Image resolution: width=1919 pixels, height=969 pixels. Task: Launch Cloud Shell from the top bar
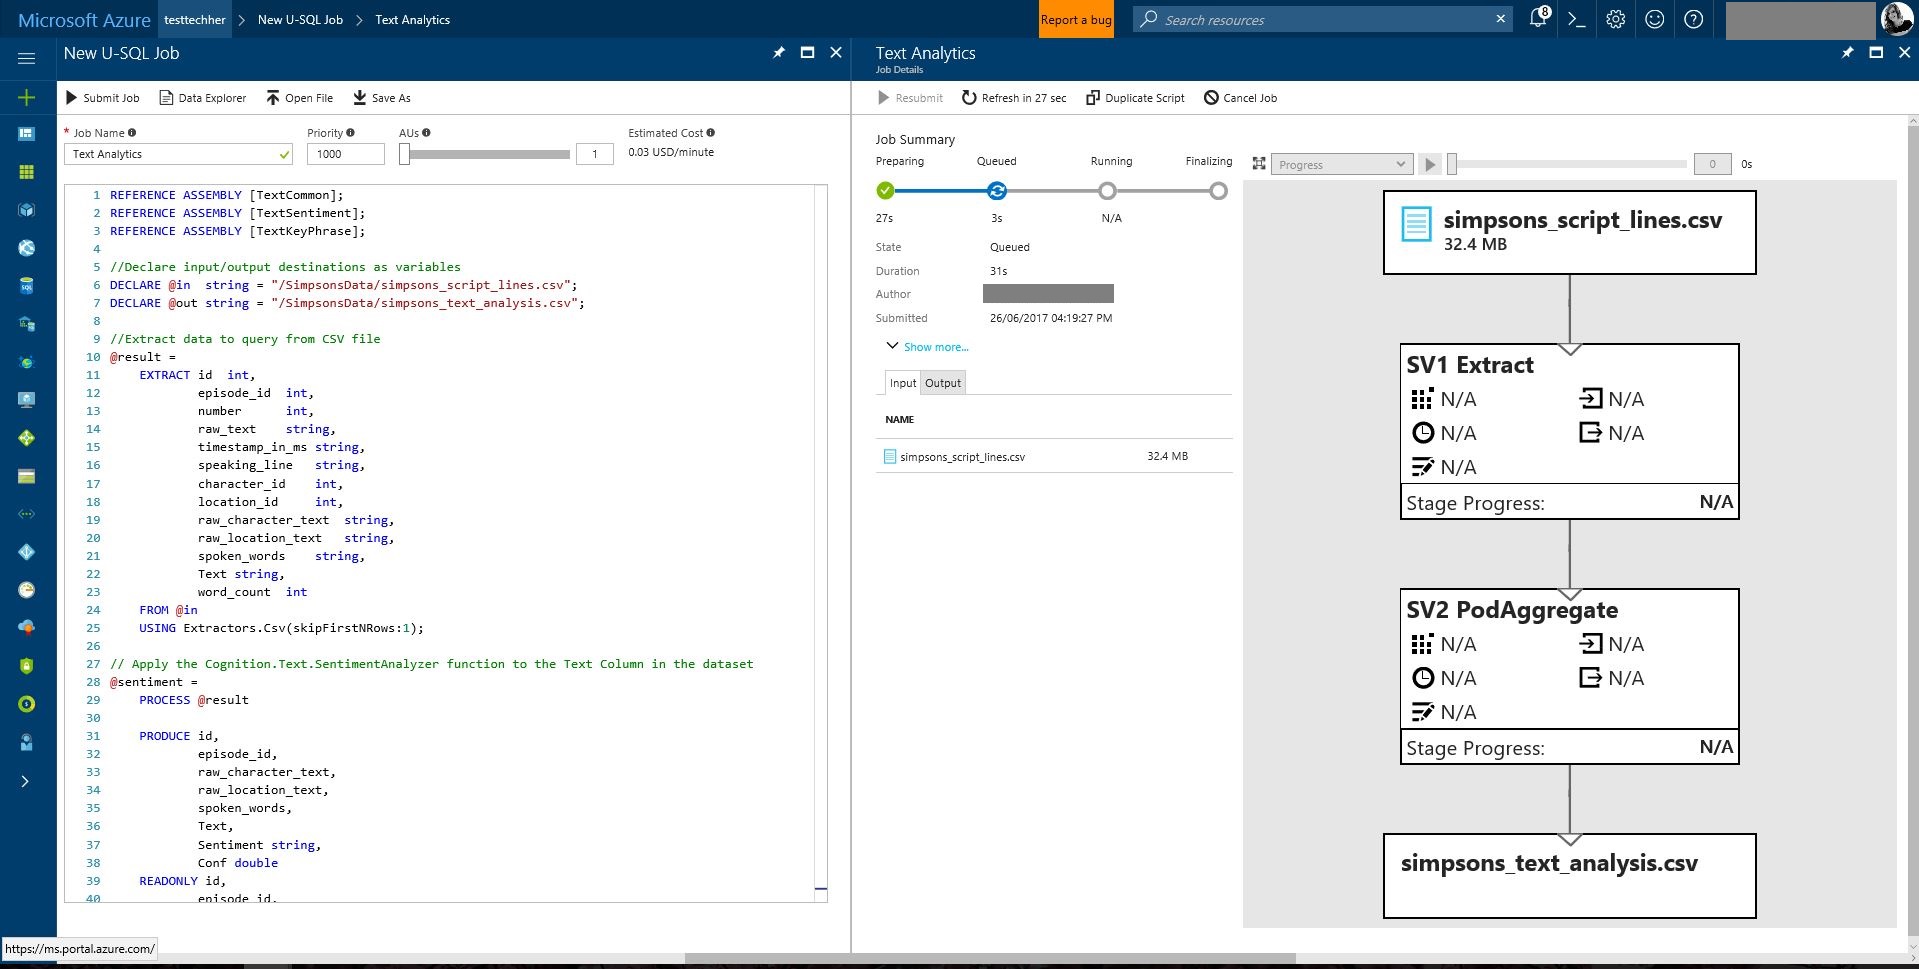(1577, 19)
